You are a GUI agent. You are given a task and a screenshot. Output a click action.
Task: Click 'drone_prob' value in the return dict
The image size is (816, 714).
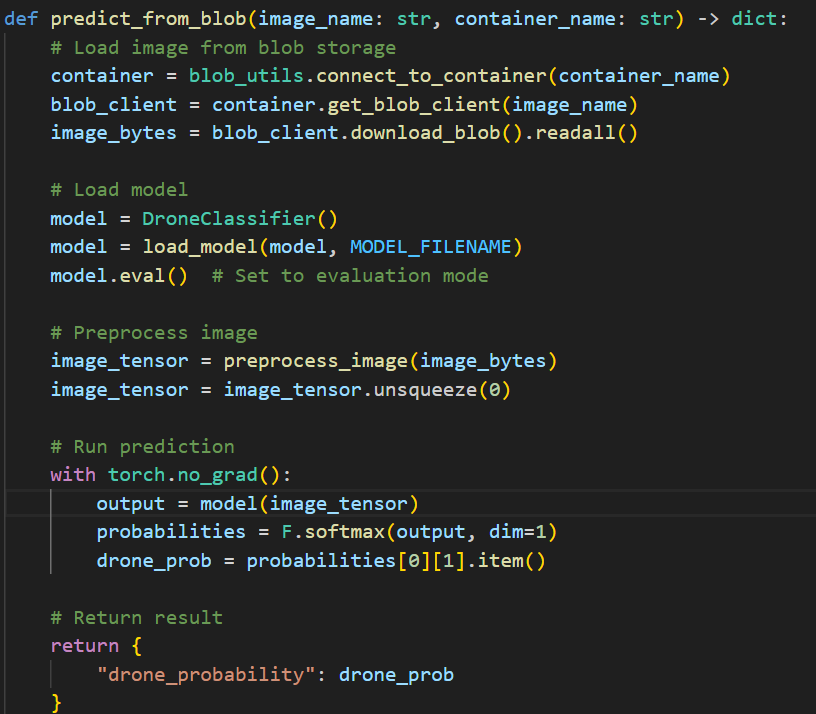(x=397, y=675)
